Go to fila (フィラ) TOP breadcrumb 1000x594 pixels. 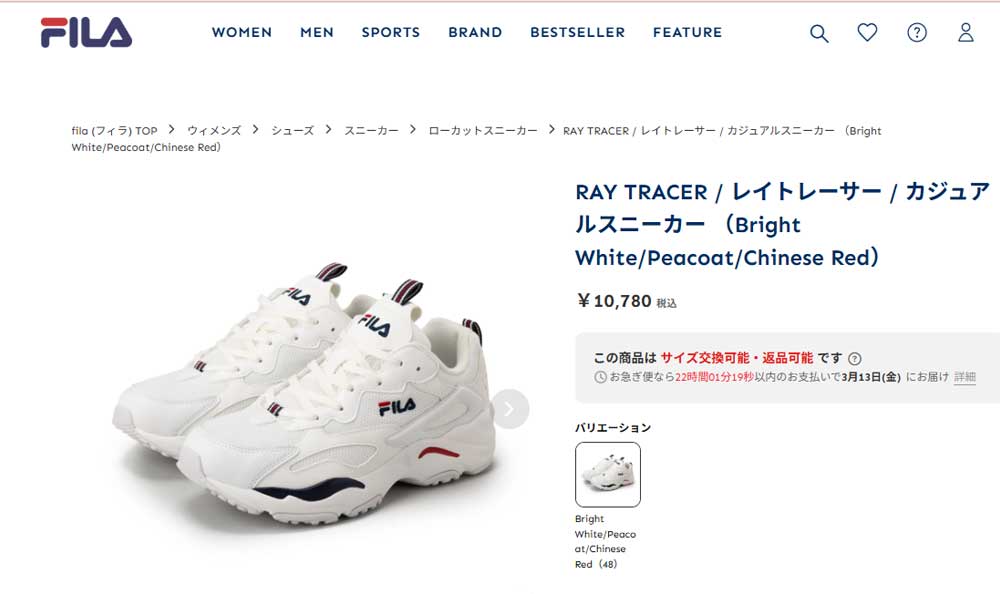point(114,131)
